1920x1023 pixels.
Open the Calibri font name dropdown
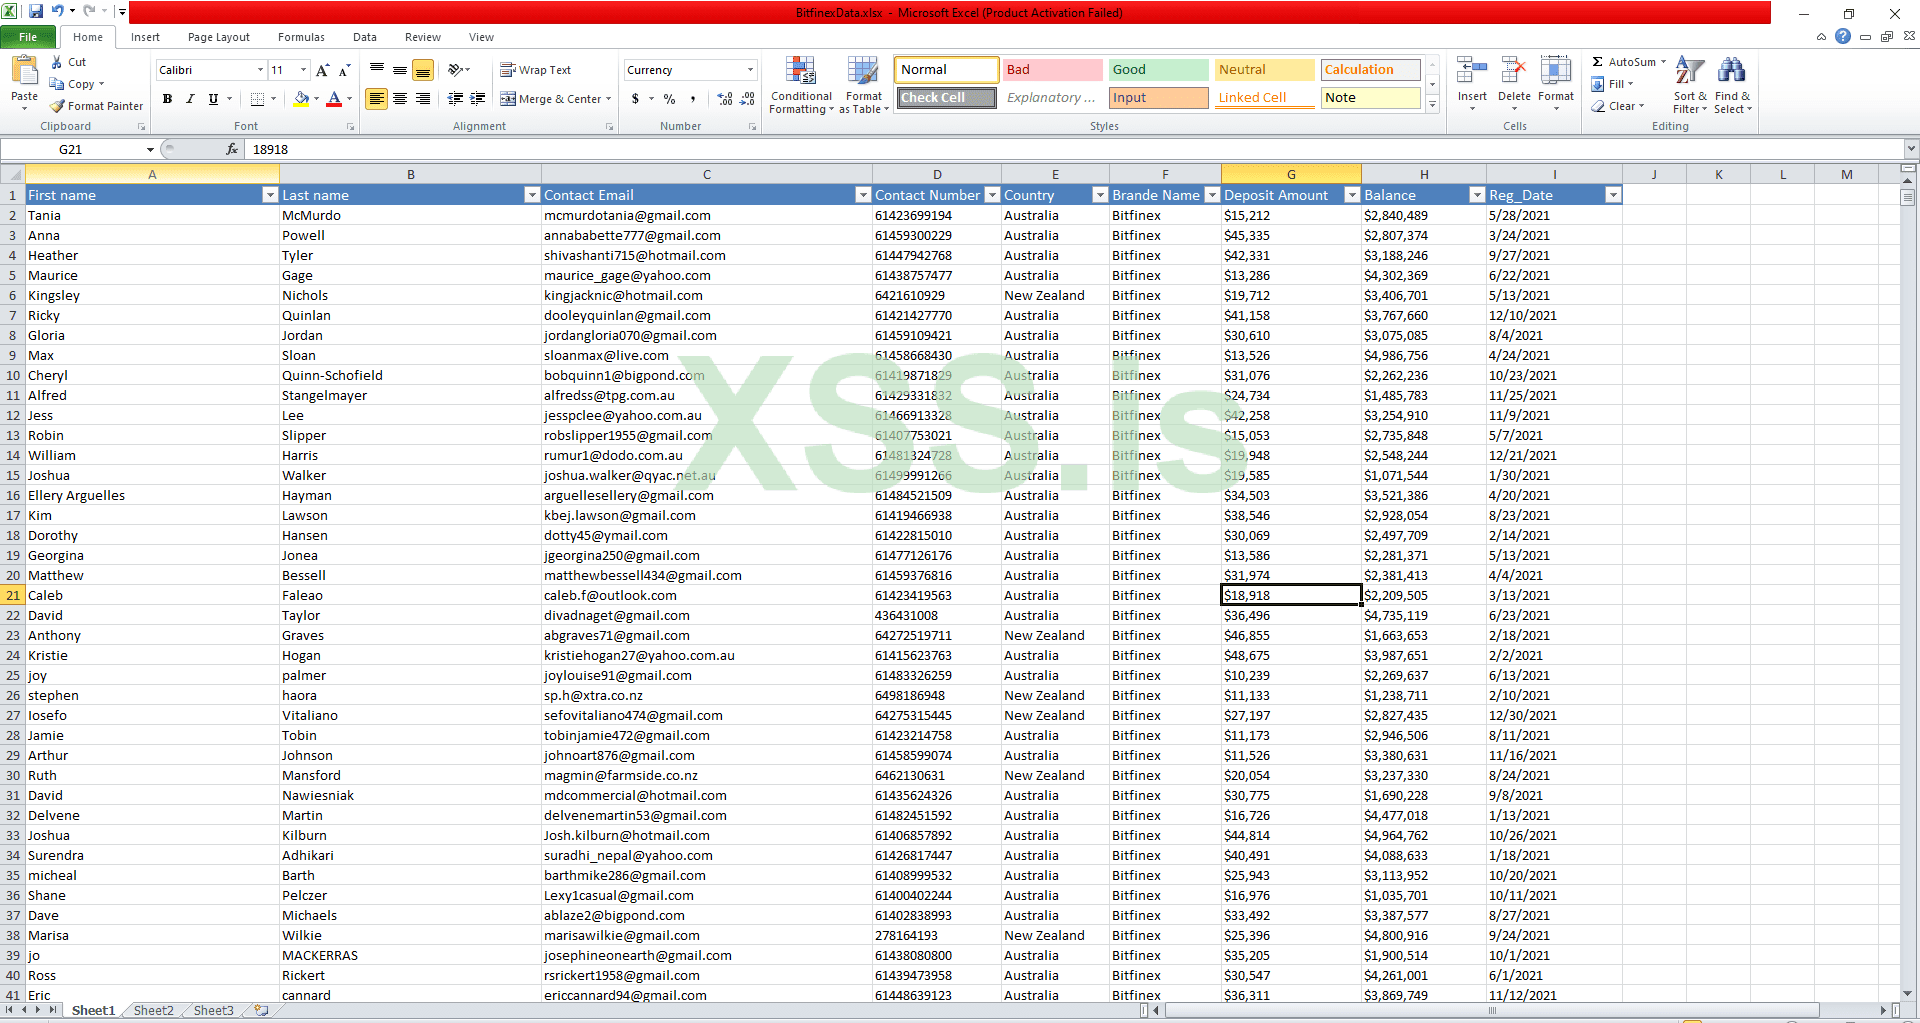(x=260, y=70)
